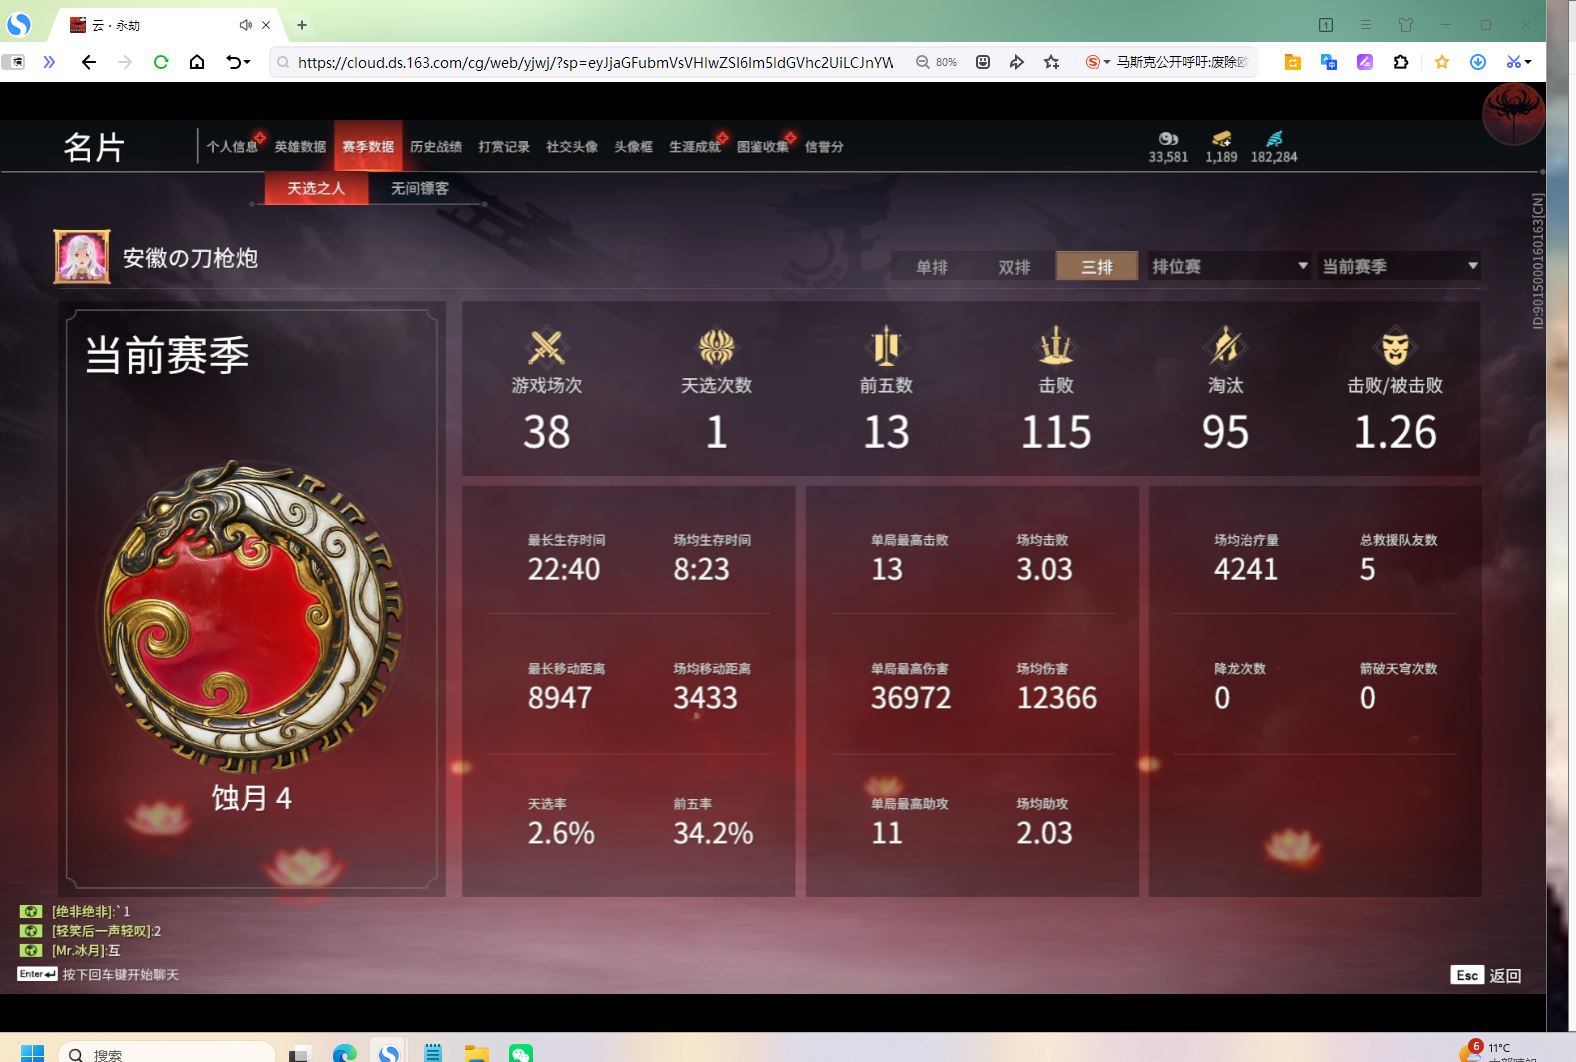Click the zoom 80% magnifier icon
1576x1062 pixels.
(x=923, y=62)
